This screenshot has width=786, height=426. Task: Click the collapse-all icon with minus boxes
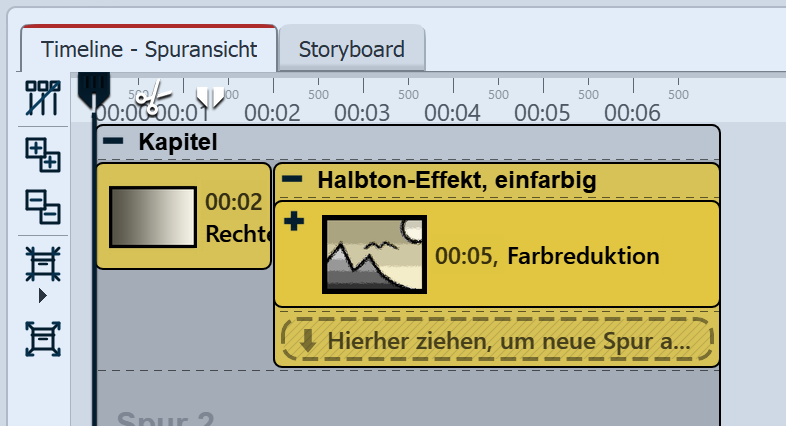coord(43,207)
